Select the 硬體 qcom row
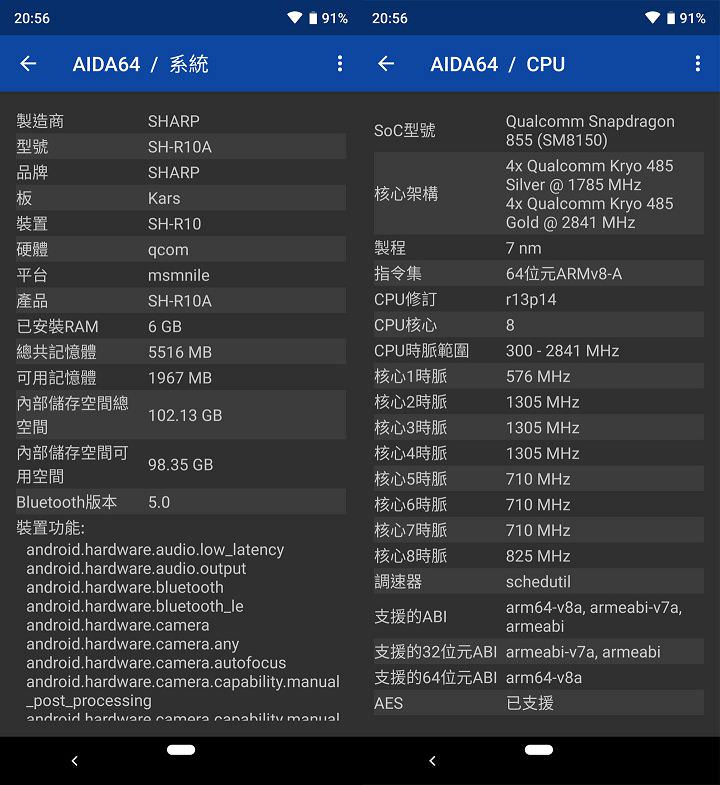Screen dimensions: 720x785 pyautogui.click(x=181, y=249)
